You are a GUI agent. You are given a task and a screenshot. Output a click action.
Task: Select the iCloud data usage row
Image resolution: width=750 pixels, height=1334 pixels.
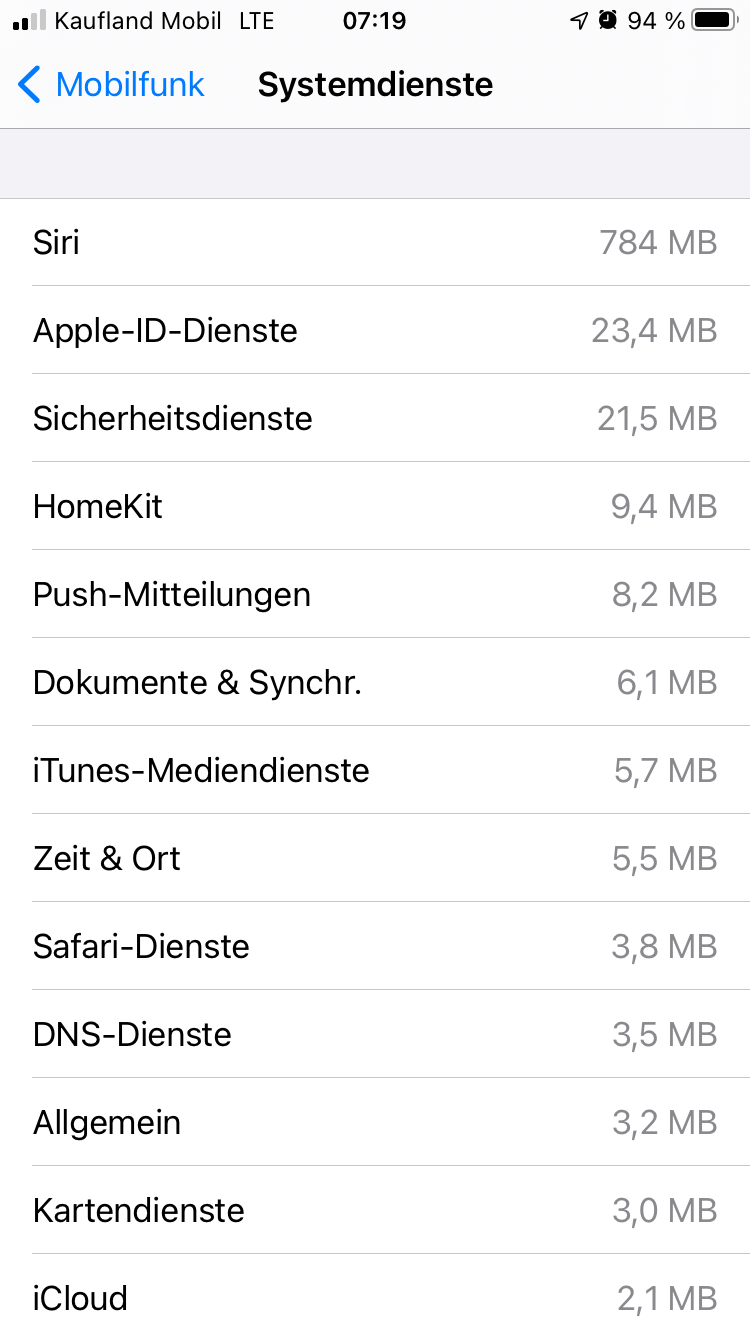point(375,1298)
